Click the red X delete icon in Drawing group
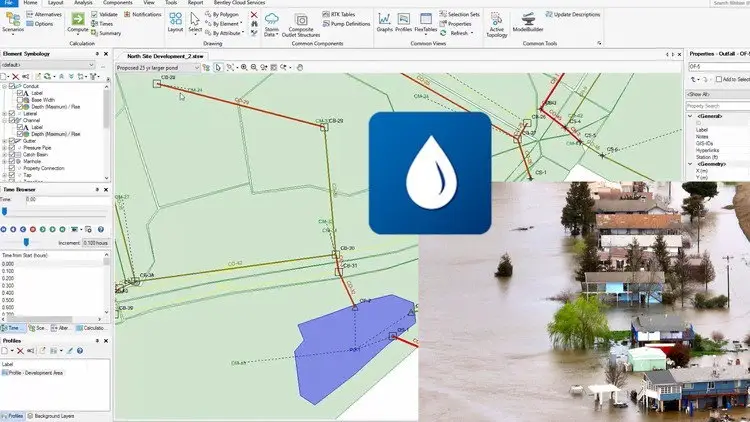The width and height of the screenshot is (750, 422). point(254,15)
